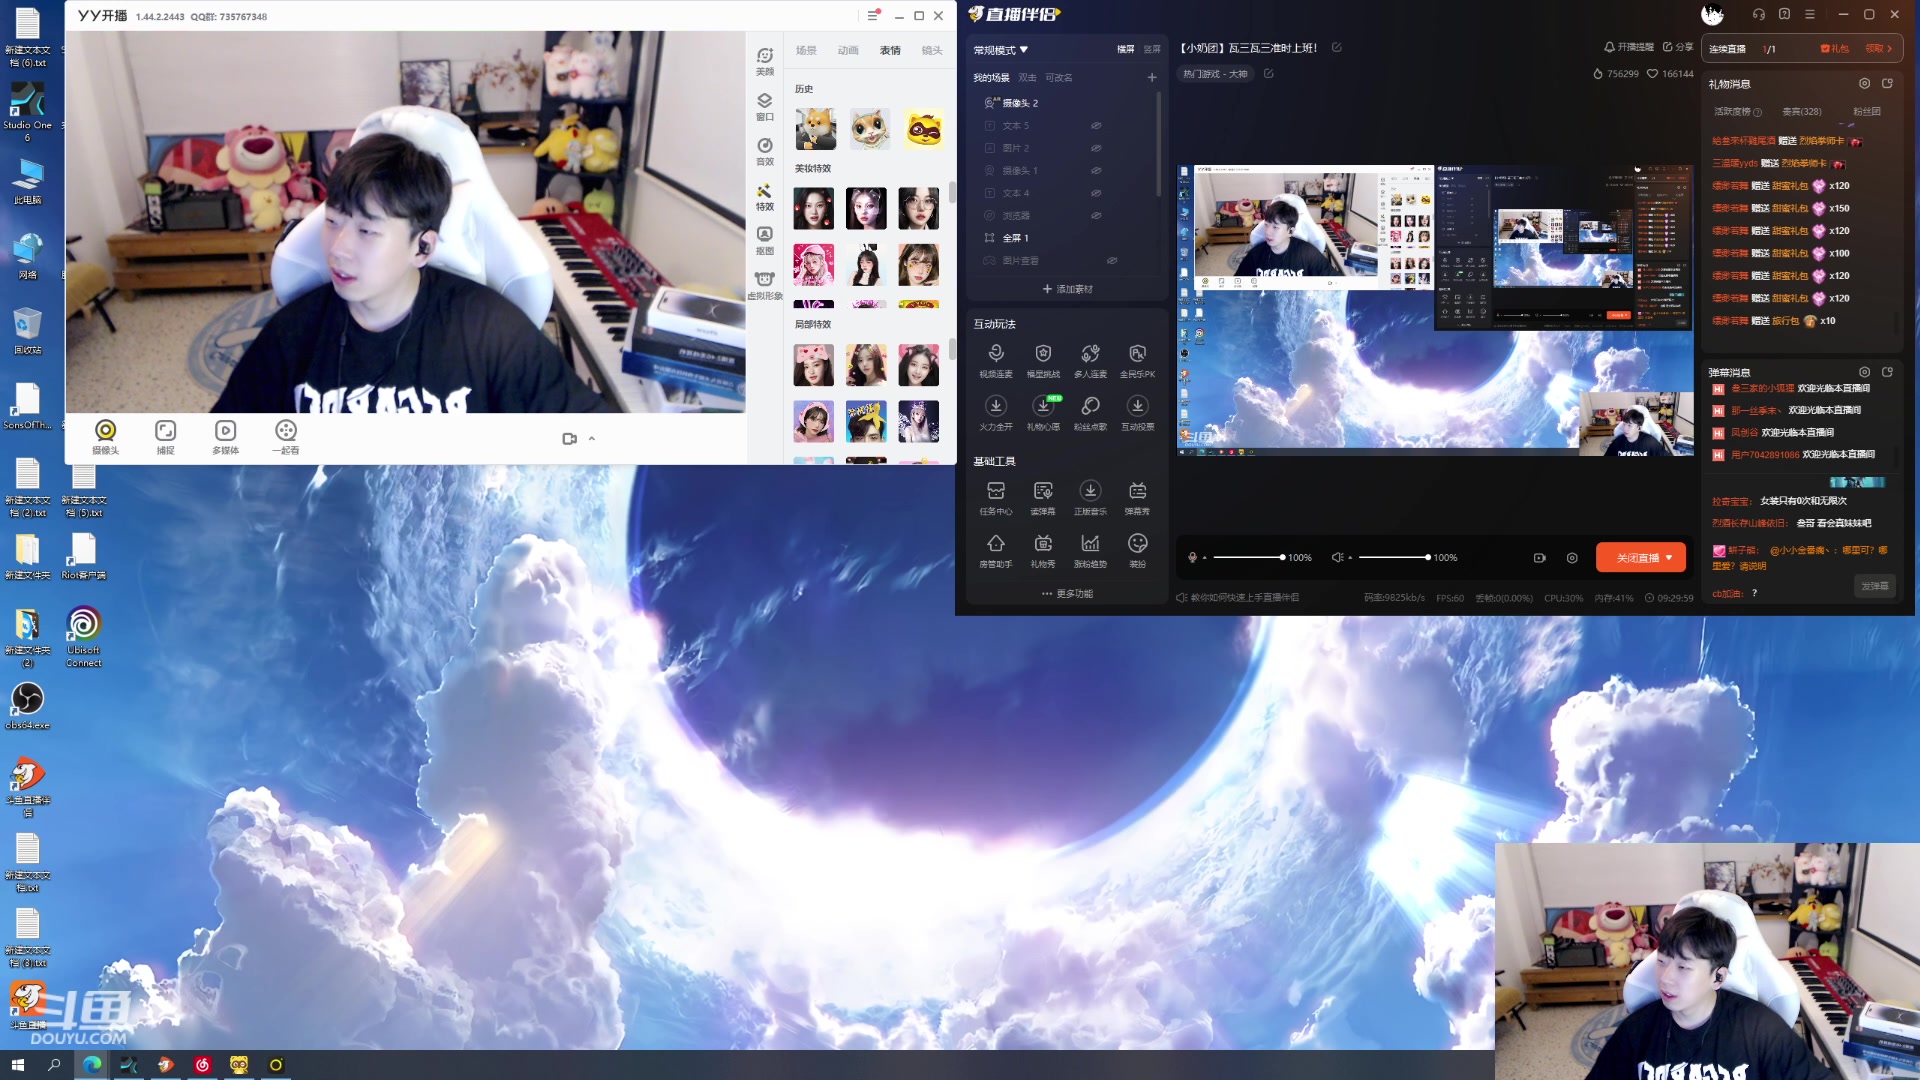Open dropdown arrow on 关闭直播 button

pos(1669,558)
